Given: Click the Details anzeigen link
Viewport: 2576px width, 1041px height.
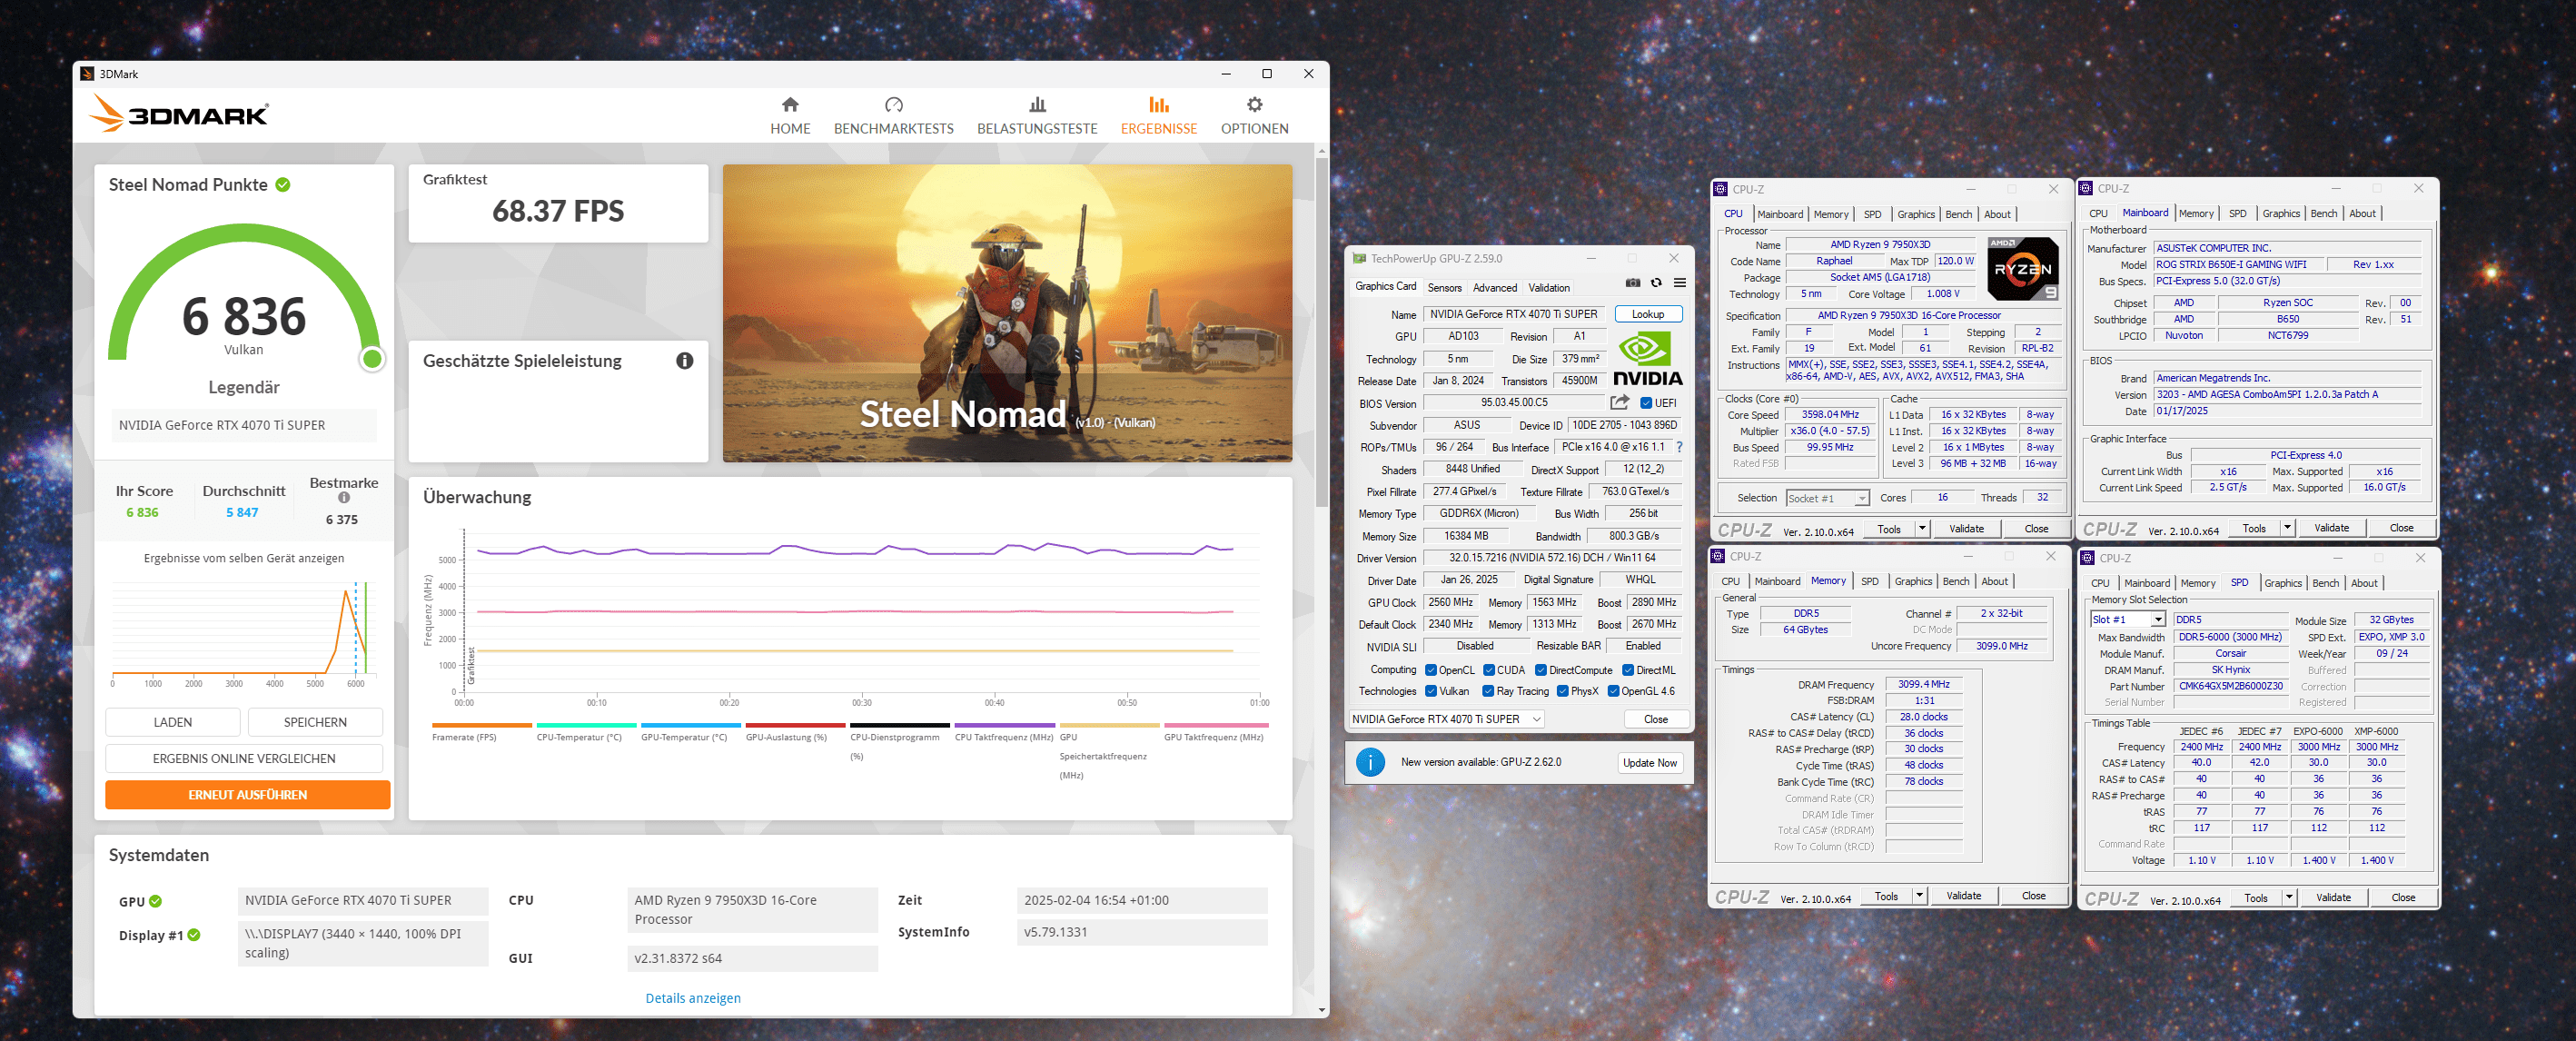Looking at the screenshot, I should pos(693,998).
